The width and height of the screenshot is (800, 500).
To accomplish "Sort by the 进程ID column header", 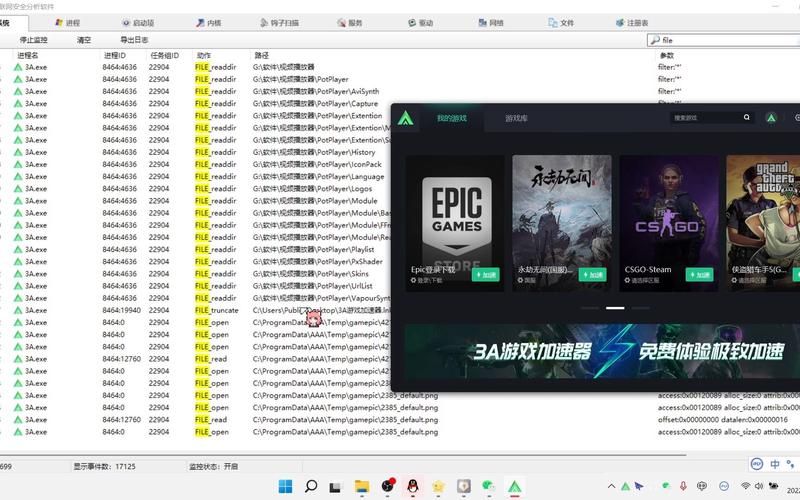I will [115, 55].
